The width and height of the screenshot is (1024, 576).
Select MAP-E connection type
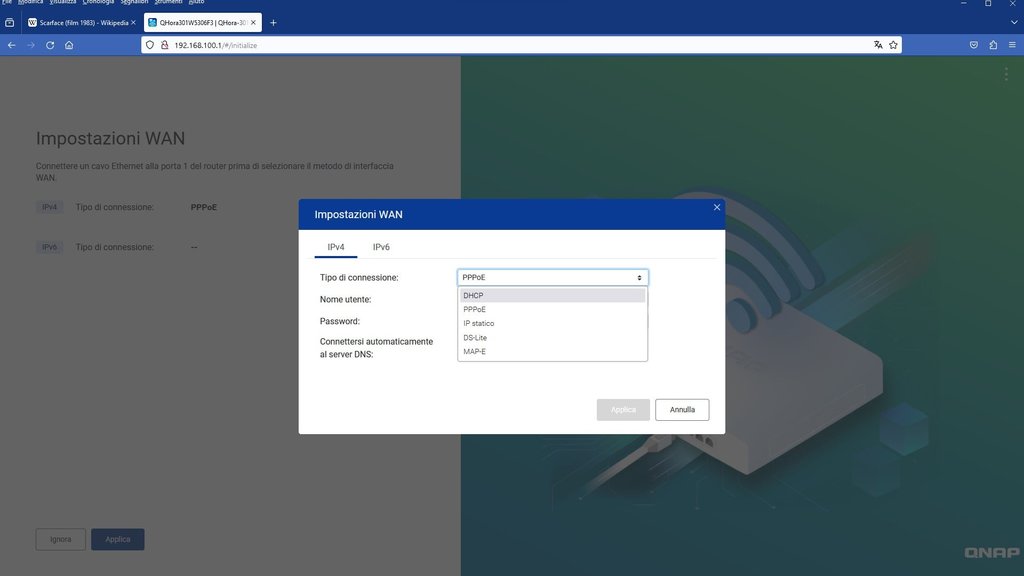click(x=552, y=352)
